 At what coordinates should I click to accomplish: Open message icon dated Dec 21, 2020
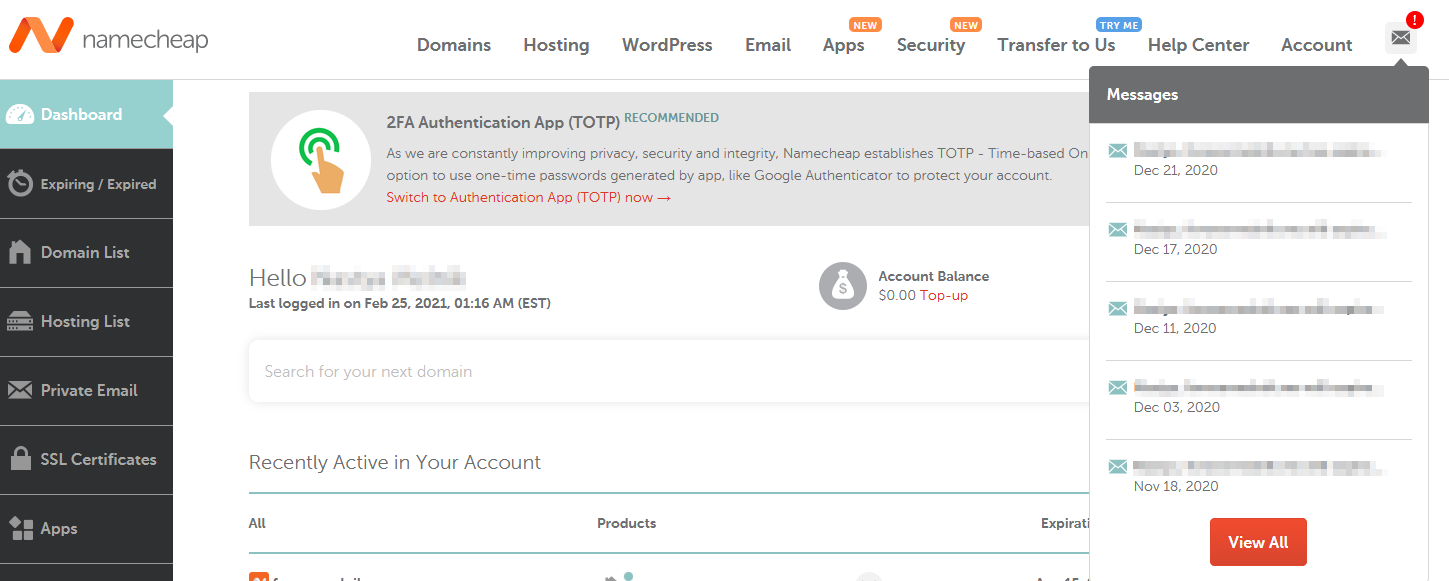point(1118,151)
